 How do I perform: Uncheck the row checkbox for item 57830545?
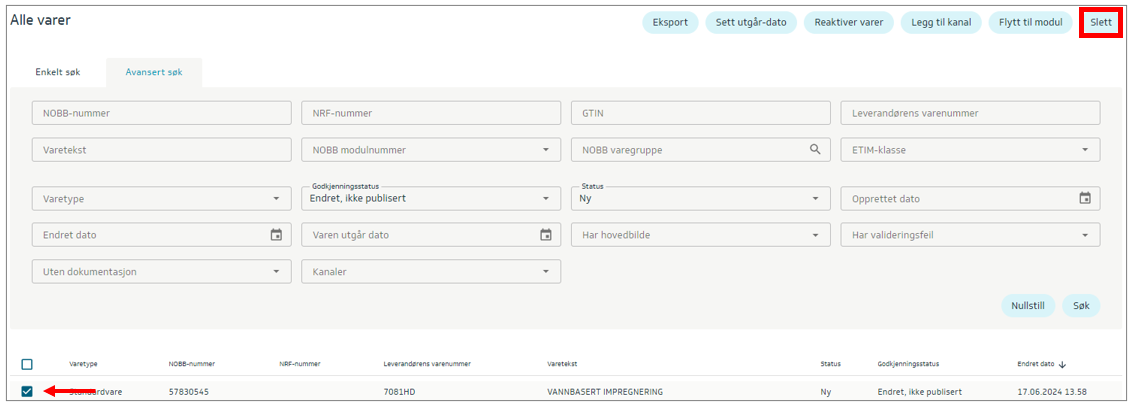[x=27, y=391]
